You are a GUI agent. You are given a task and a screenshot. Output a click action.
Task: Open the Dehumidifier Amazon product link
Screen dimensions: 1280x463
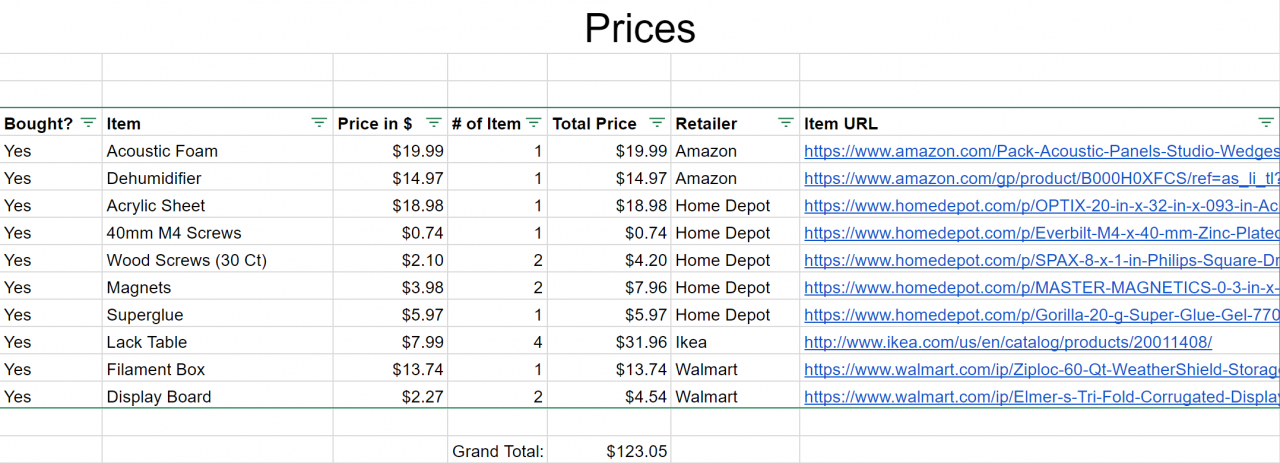pos(1041,178)
